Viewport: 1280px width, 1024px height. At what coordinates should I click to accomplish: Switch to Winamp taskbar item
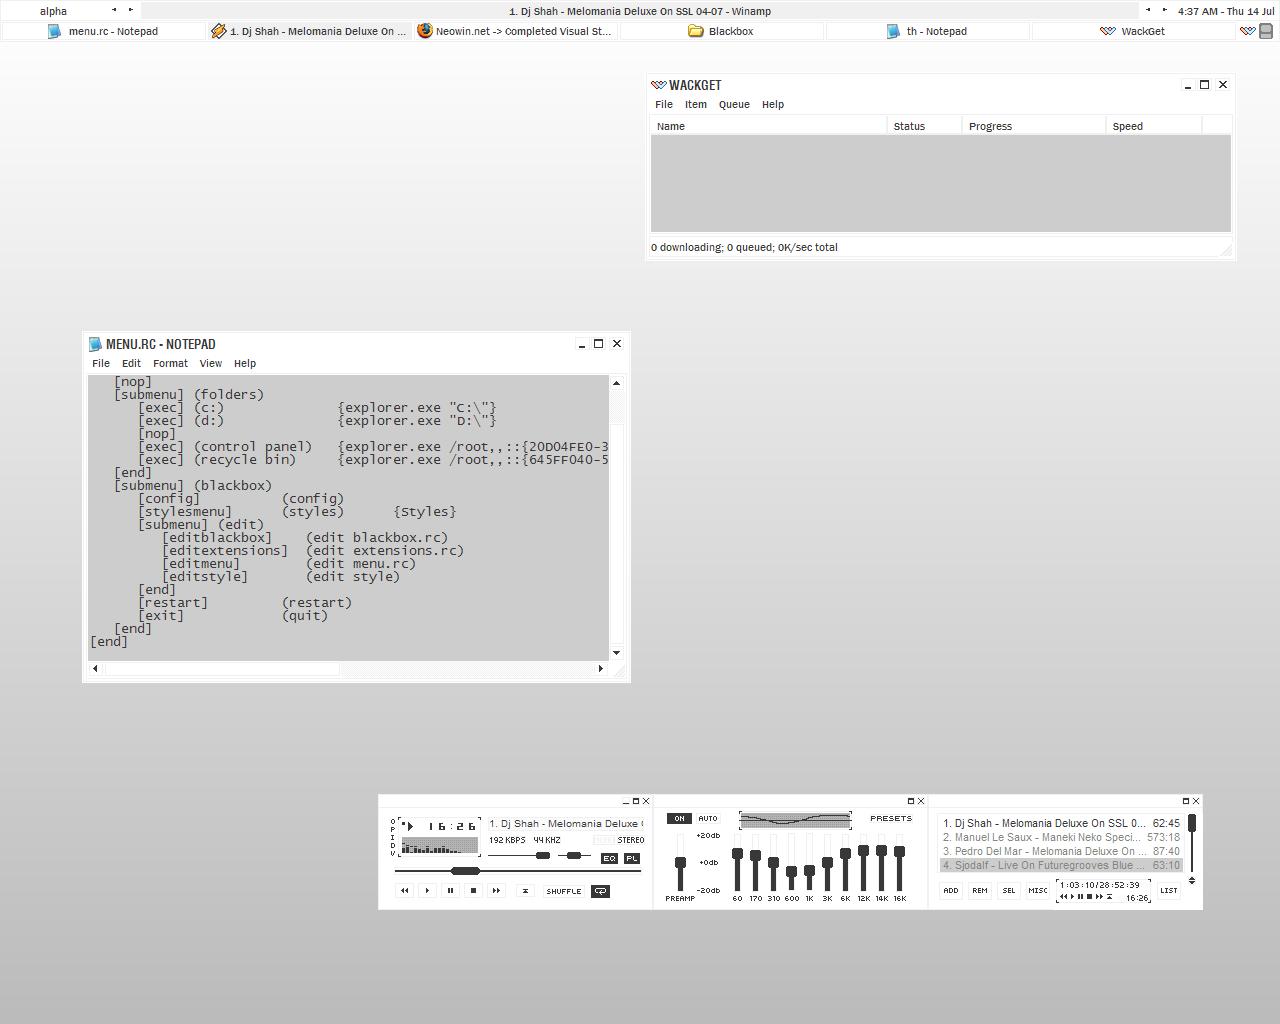click(x=310, y=31)
